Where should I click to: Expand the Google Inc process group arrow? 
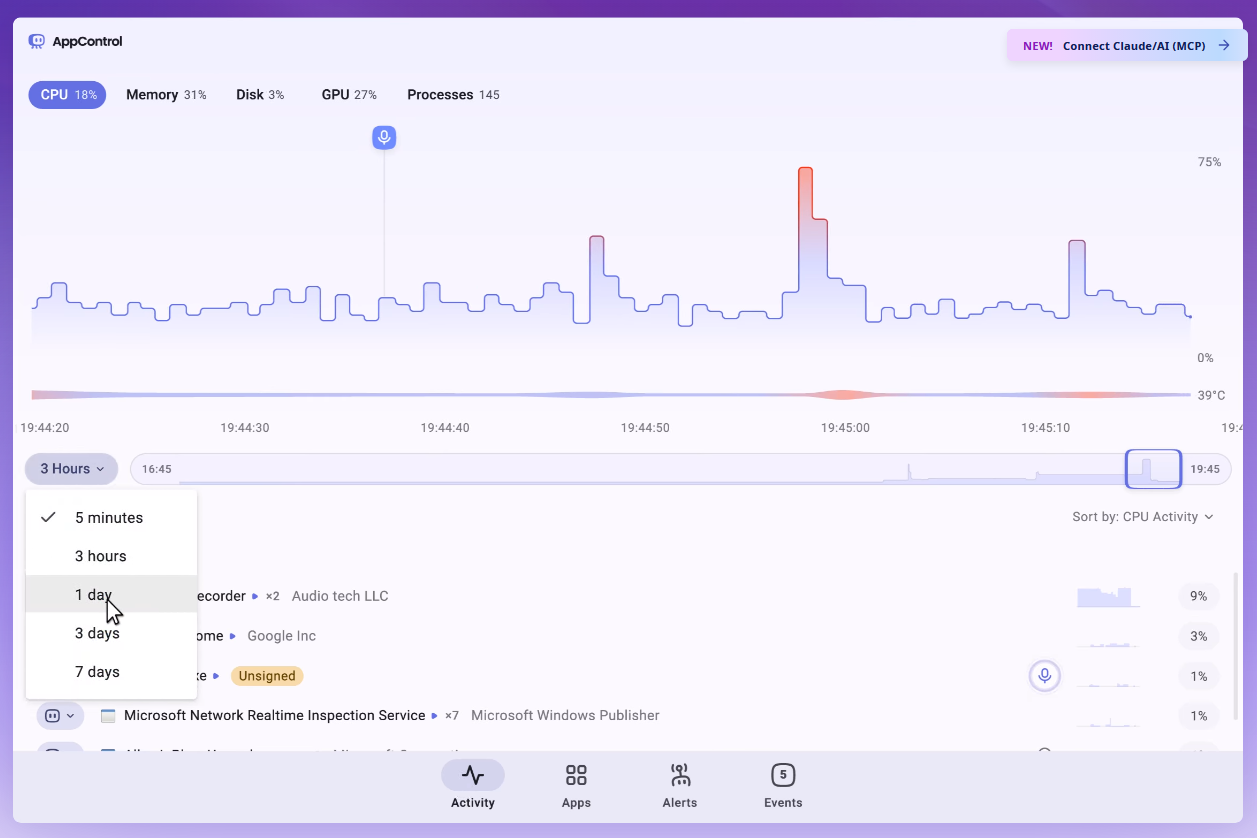(x=233, y=636)
